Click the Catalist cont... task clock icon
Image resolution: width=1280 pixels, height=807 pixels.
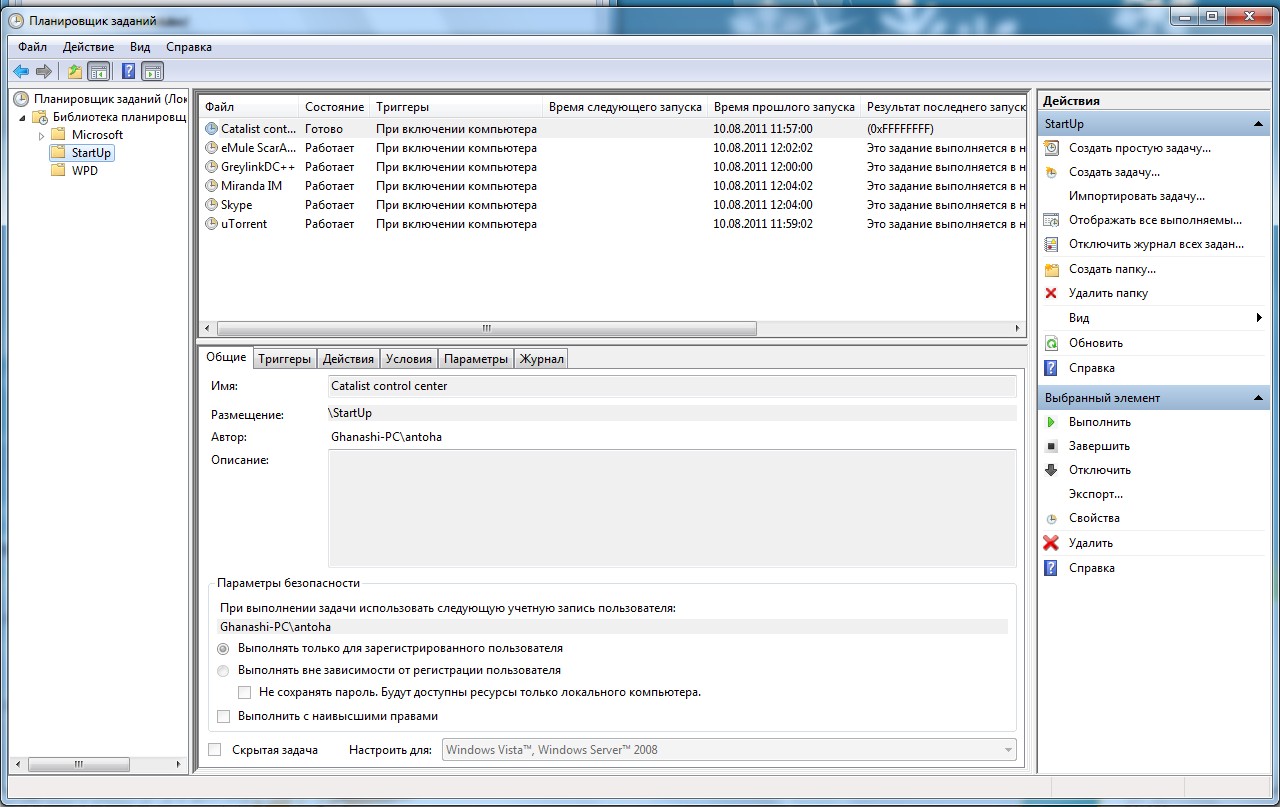tap(211, 129)
